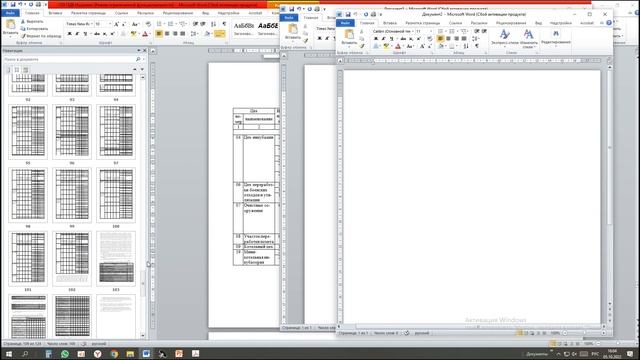
Task: Open the Ссылки tab in the left window
Action: (121, 13)
